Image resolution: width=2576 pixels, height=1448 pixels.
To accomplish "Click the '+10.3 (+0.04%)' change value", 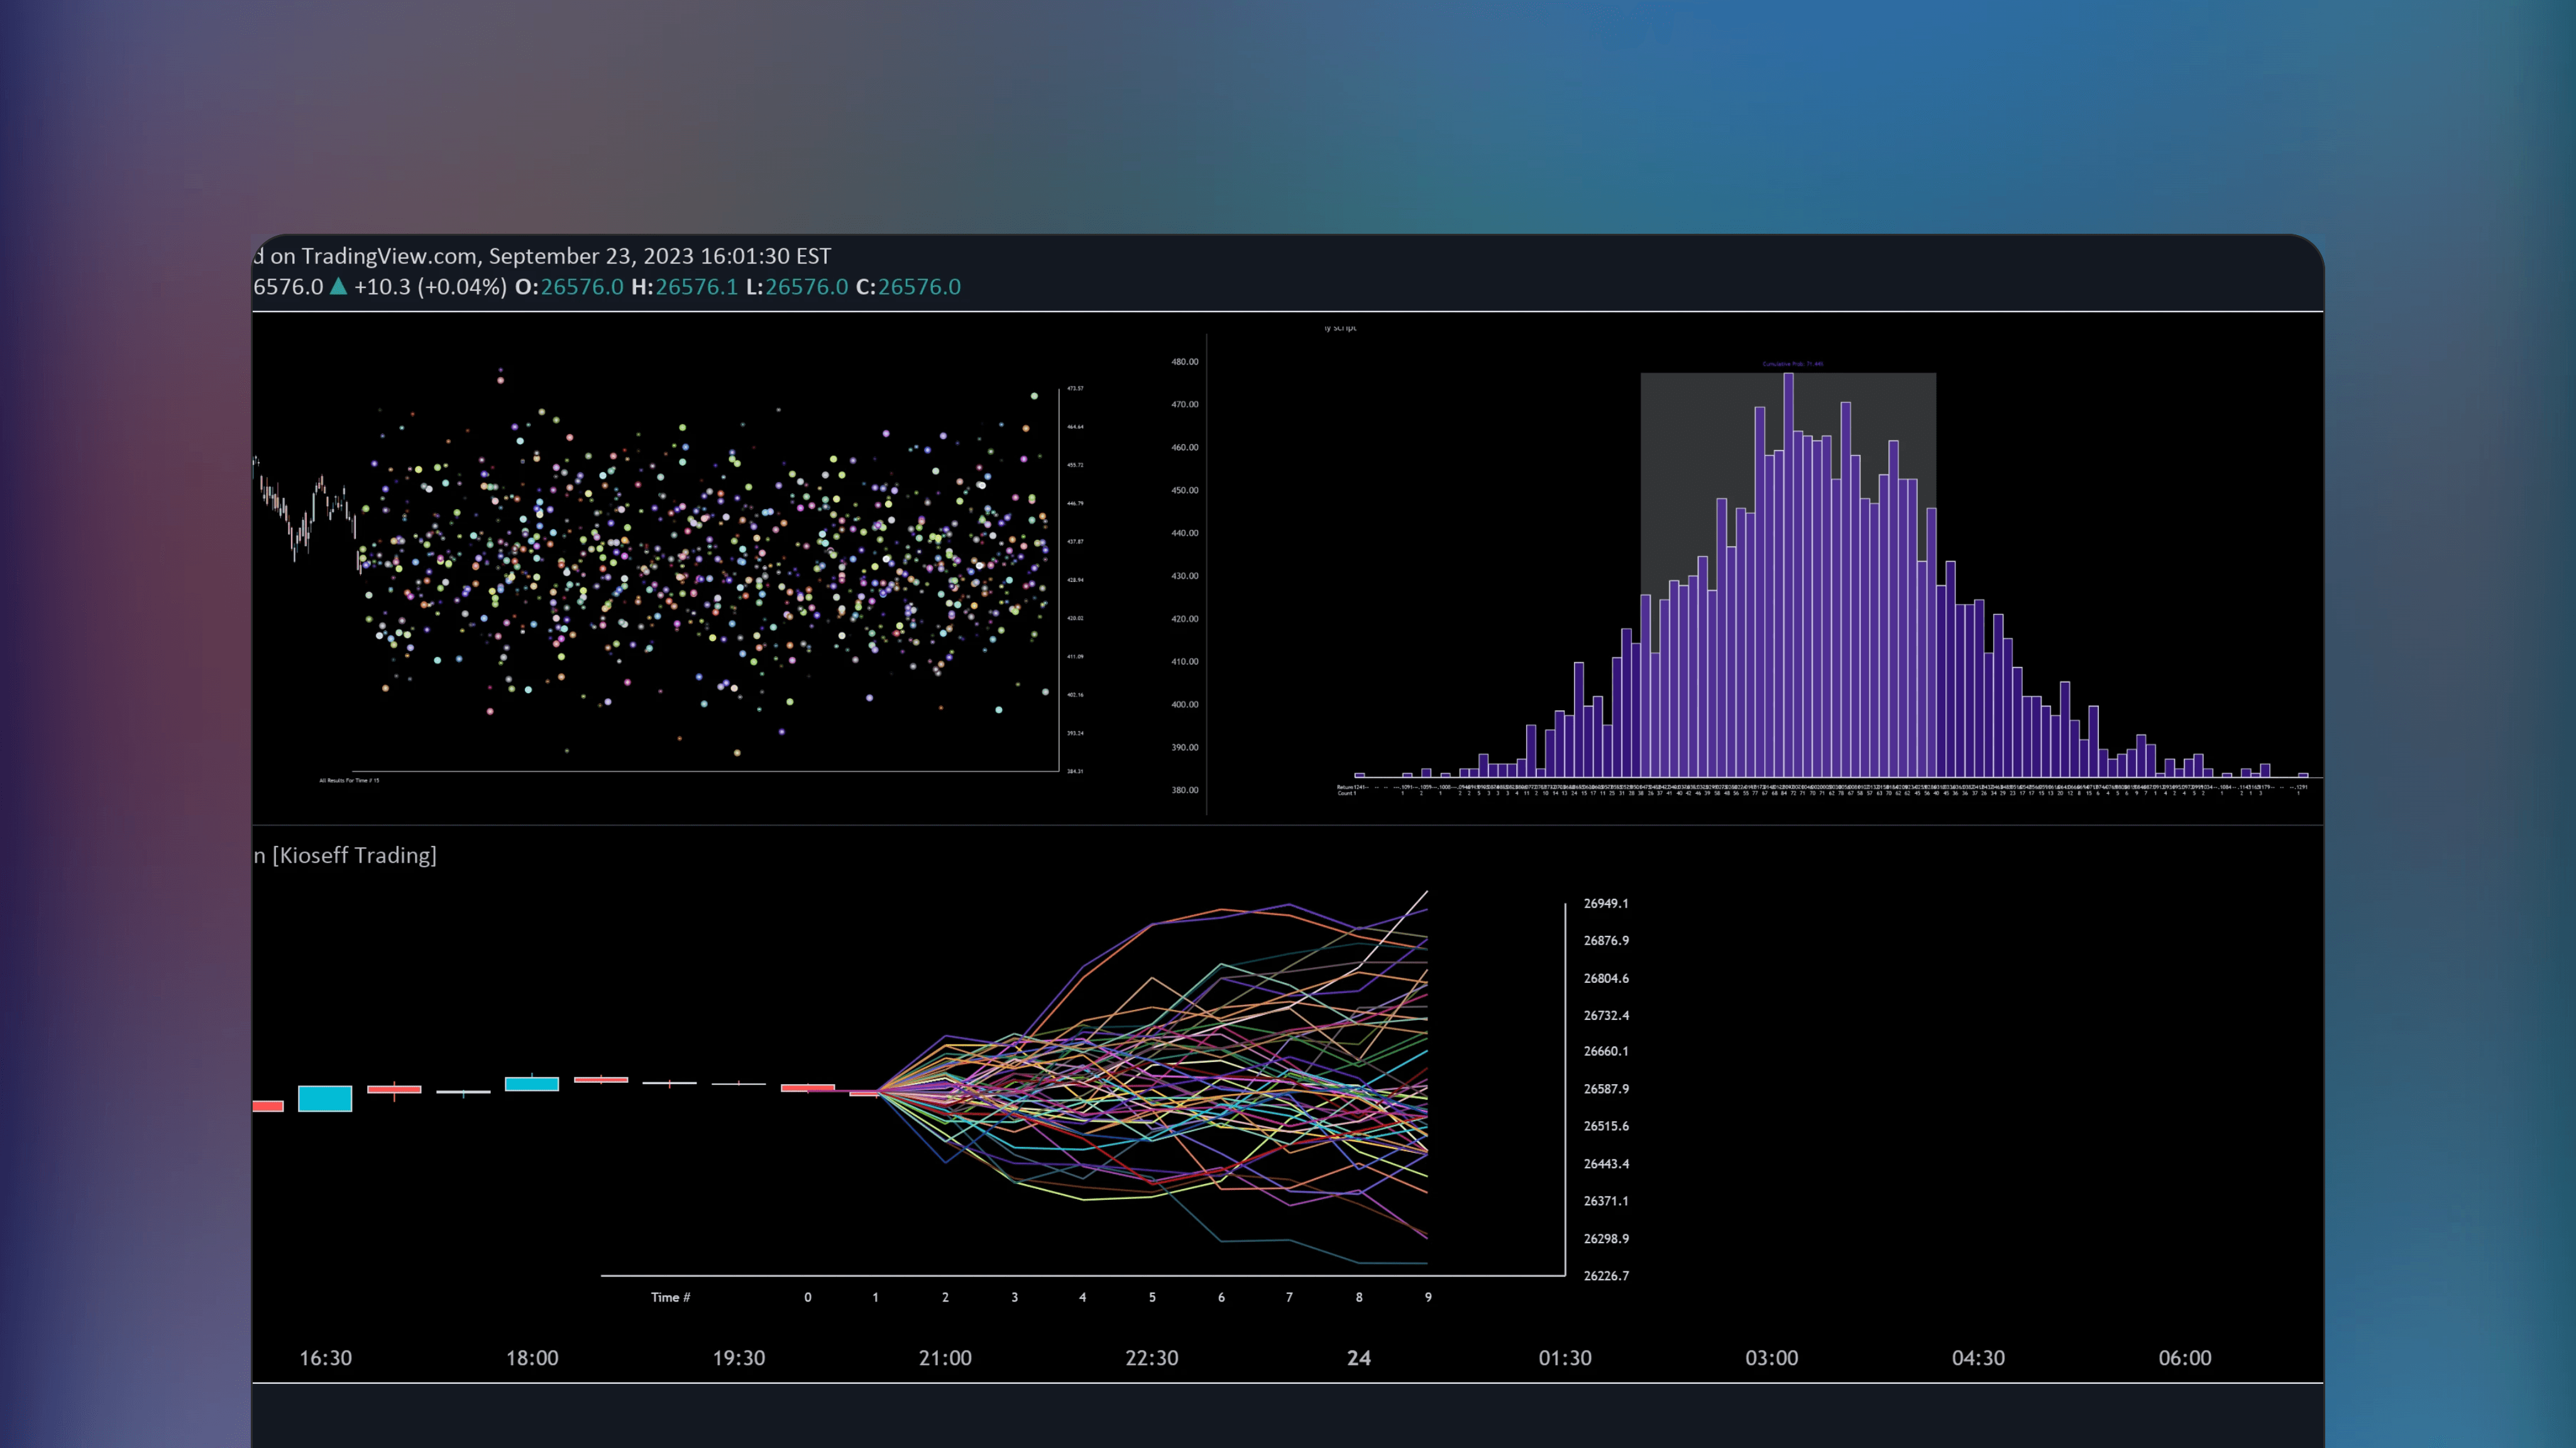I will pos(430,287).
